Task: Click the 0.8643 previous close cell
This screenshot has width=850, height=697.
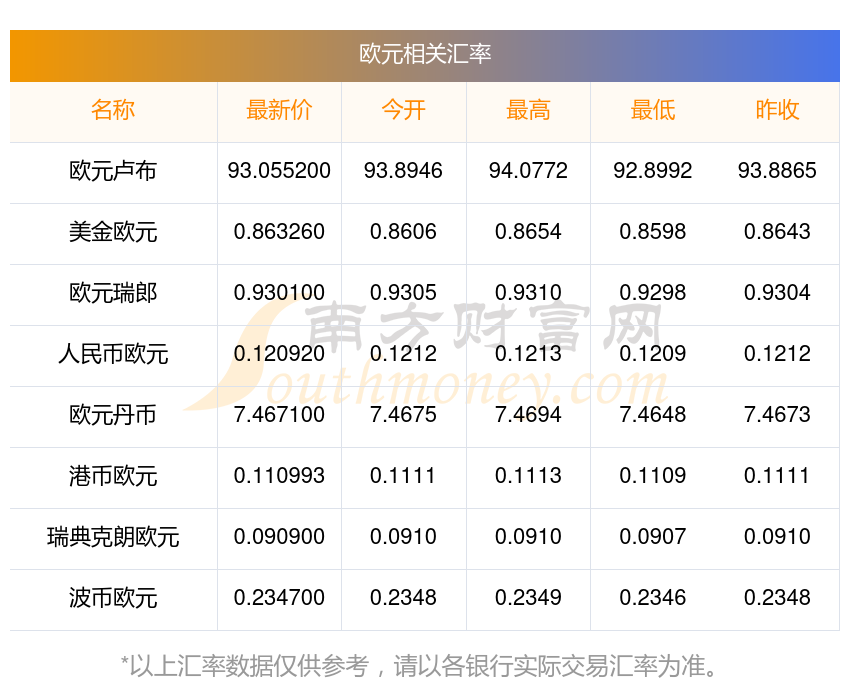Action: 777,232
